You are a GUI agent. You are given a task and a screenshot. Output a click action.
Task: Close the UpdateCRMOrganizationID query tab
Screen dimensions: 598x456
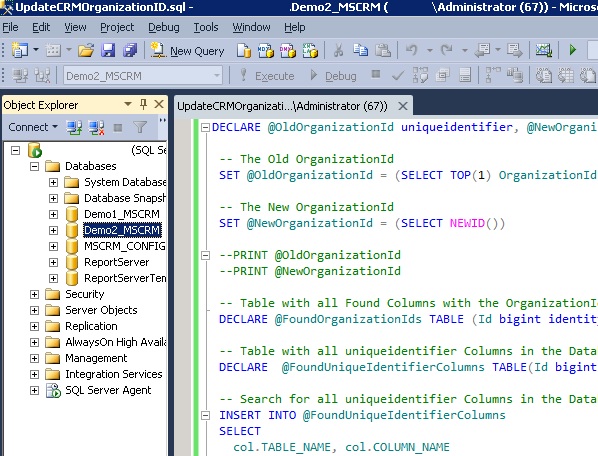tap(403, 106)
